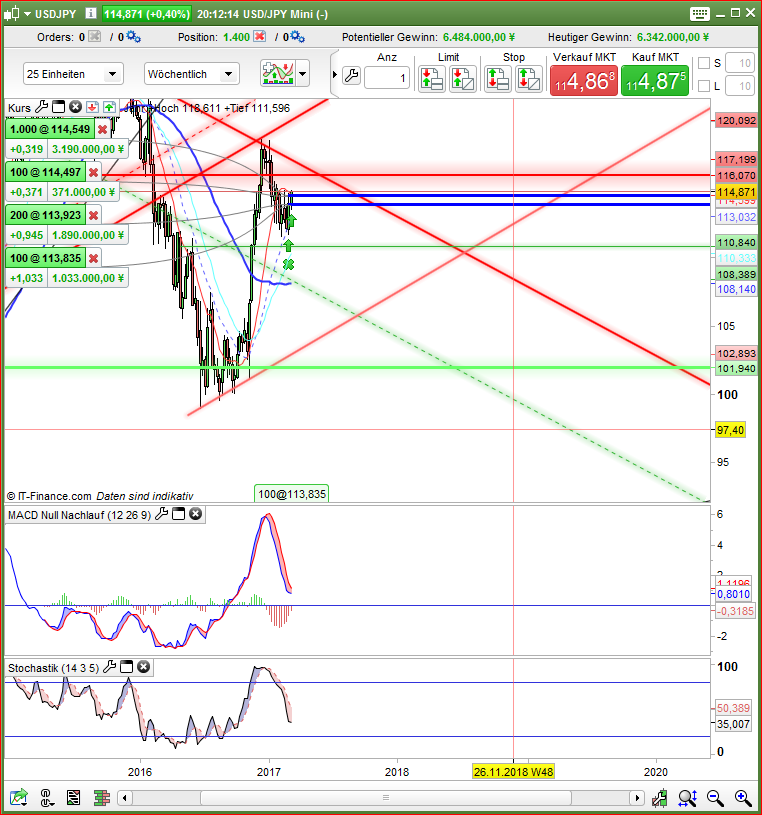Click the +0,945 gain label
This screenshot has width=762, height=815.
[27, 235]
